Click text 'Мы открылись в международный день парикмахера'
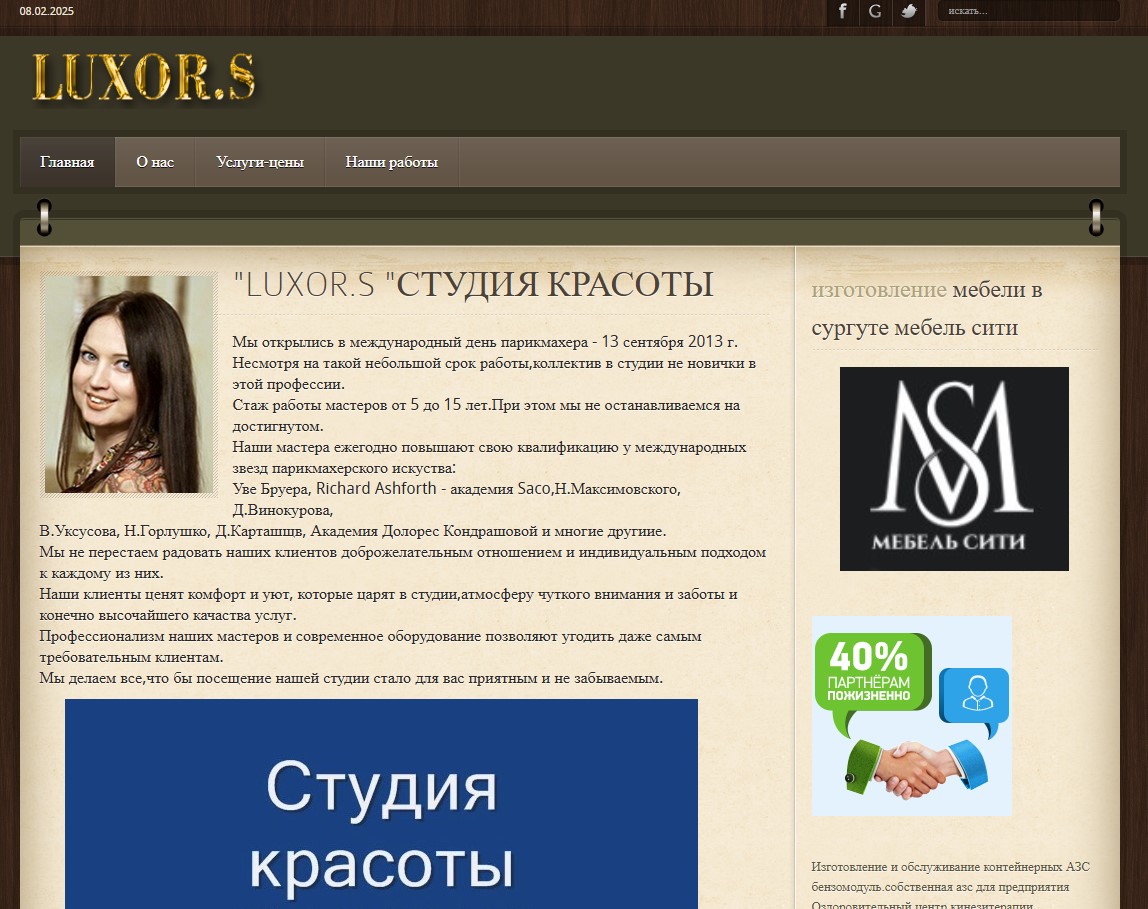This screenshot has width=1148, height=909. pos(410,342)
